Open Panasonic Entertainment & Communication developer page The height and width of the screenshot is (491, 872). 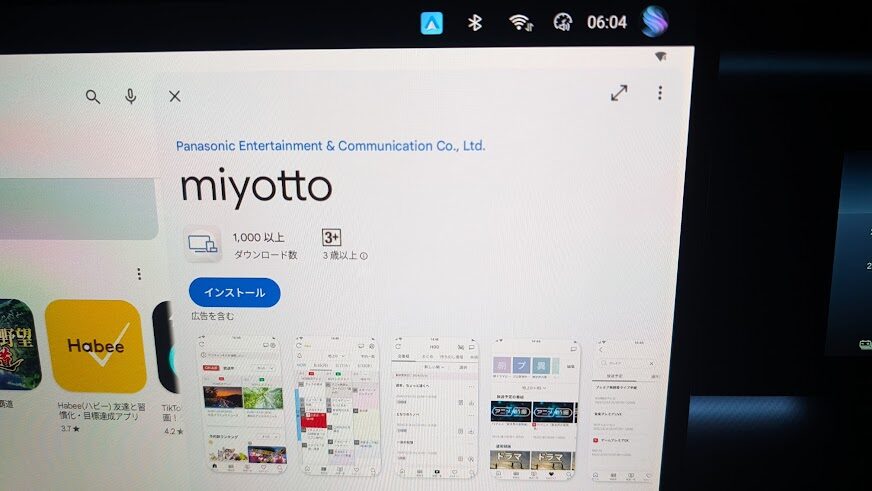click(330, 146)
